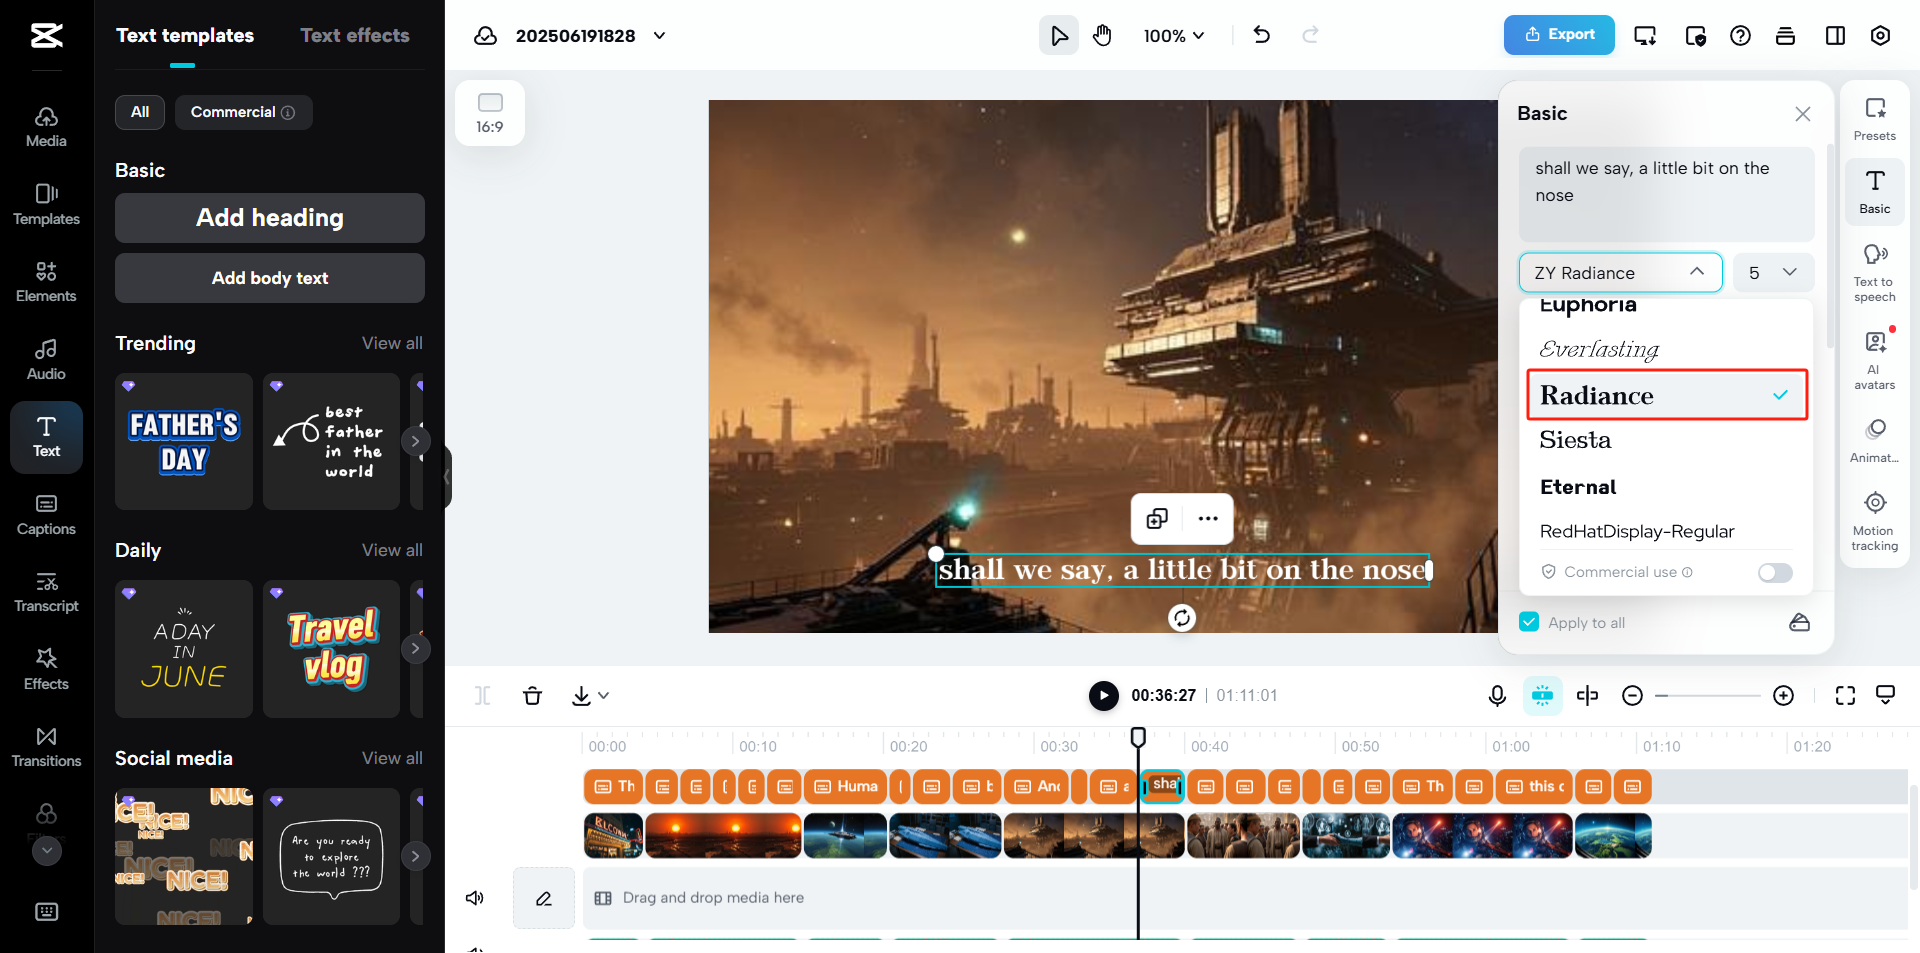
Task: Click the CapCut logo icon
Action: (46, 36)
